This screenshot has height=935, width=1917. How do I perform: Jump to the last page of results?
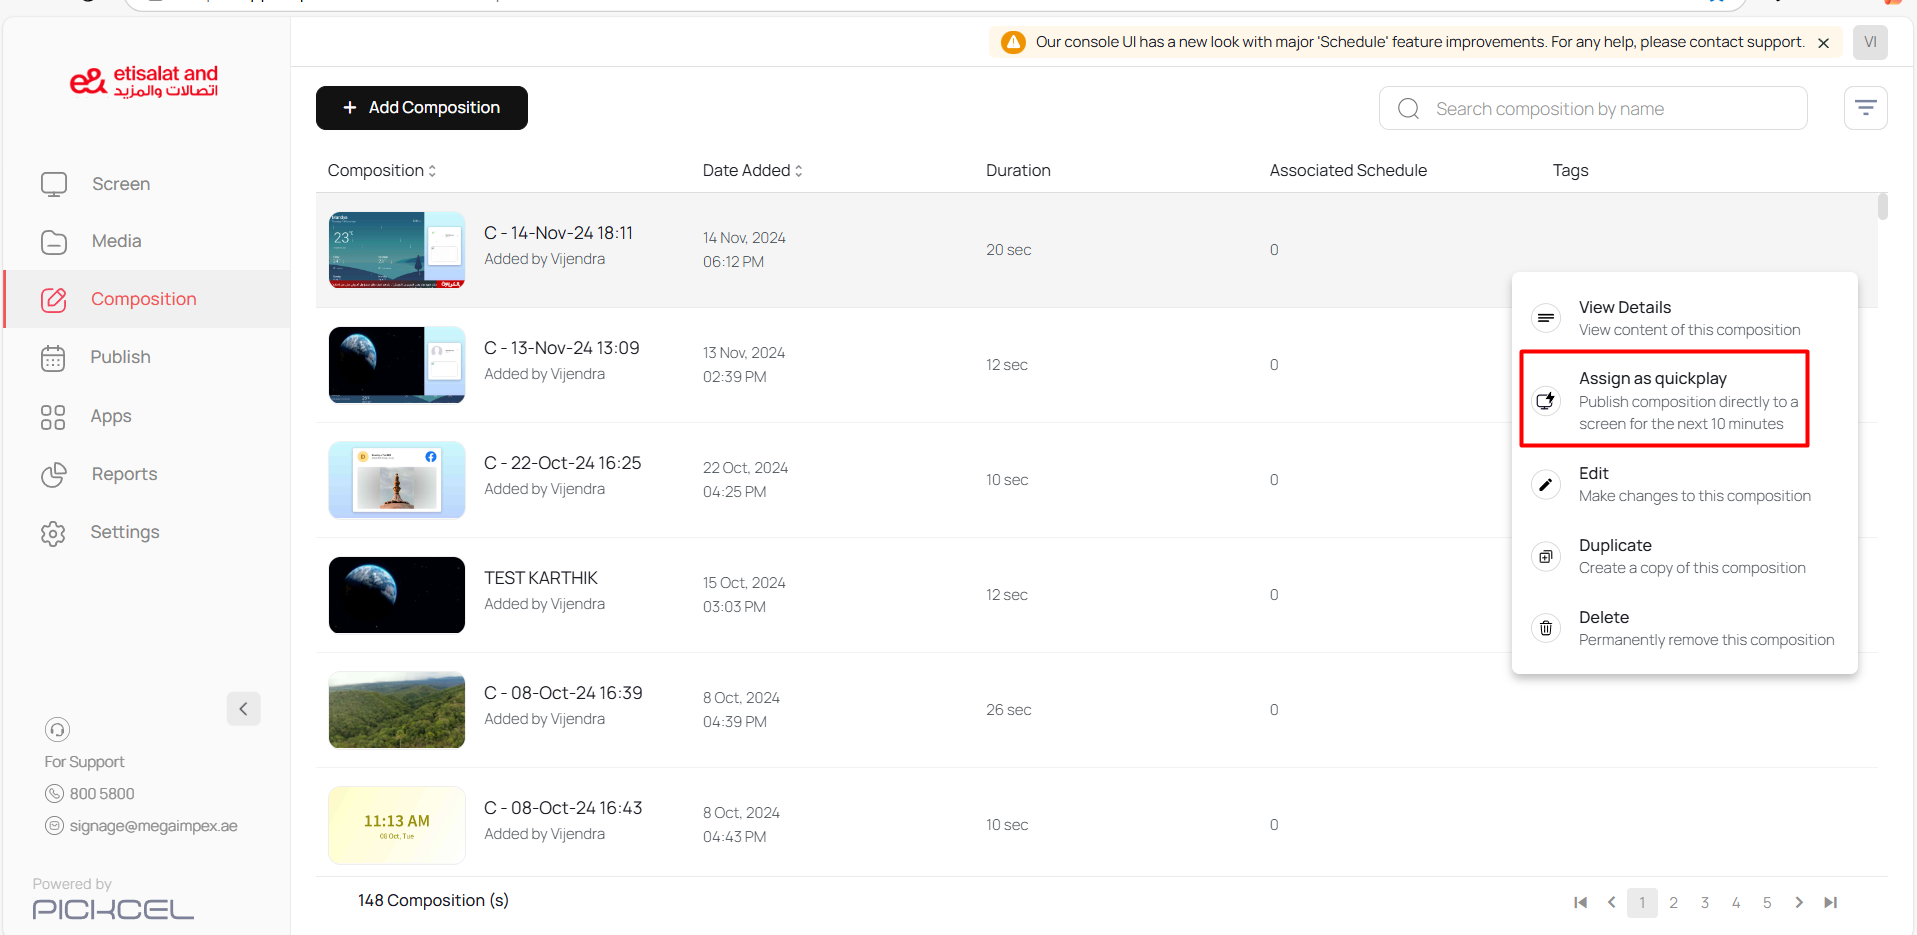pyautogui.click(x=1830, y=903)
